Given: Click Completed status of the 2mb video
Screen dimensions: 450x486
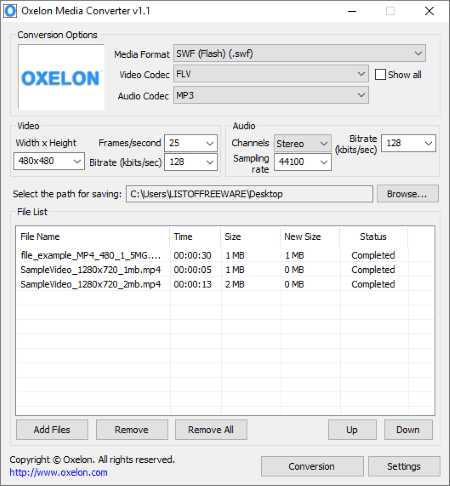Looking at the screenshot, I should tap(373, 284).
